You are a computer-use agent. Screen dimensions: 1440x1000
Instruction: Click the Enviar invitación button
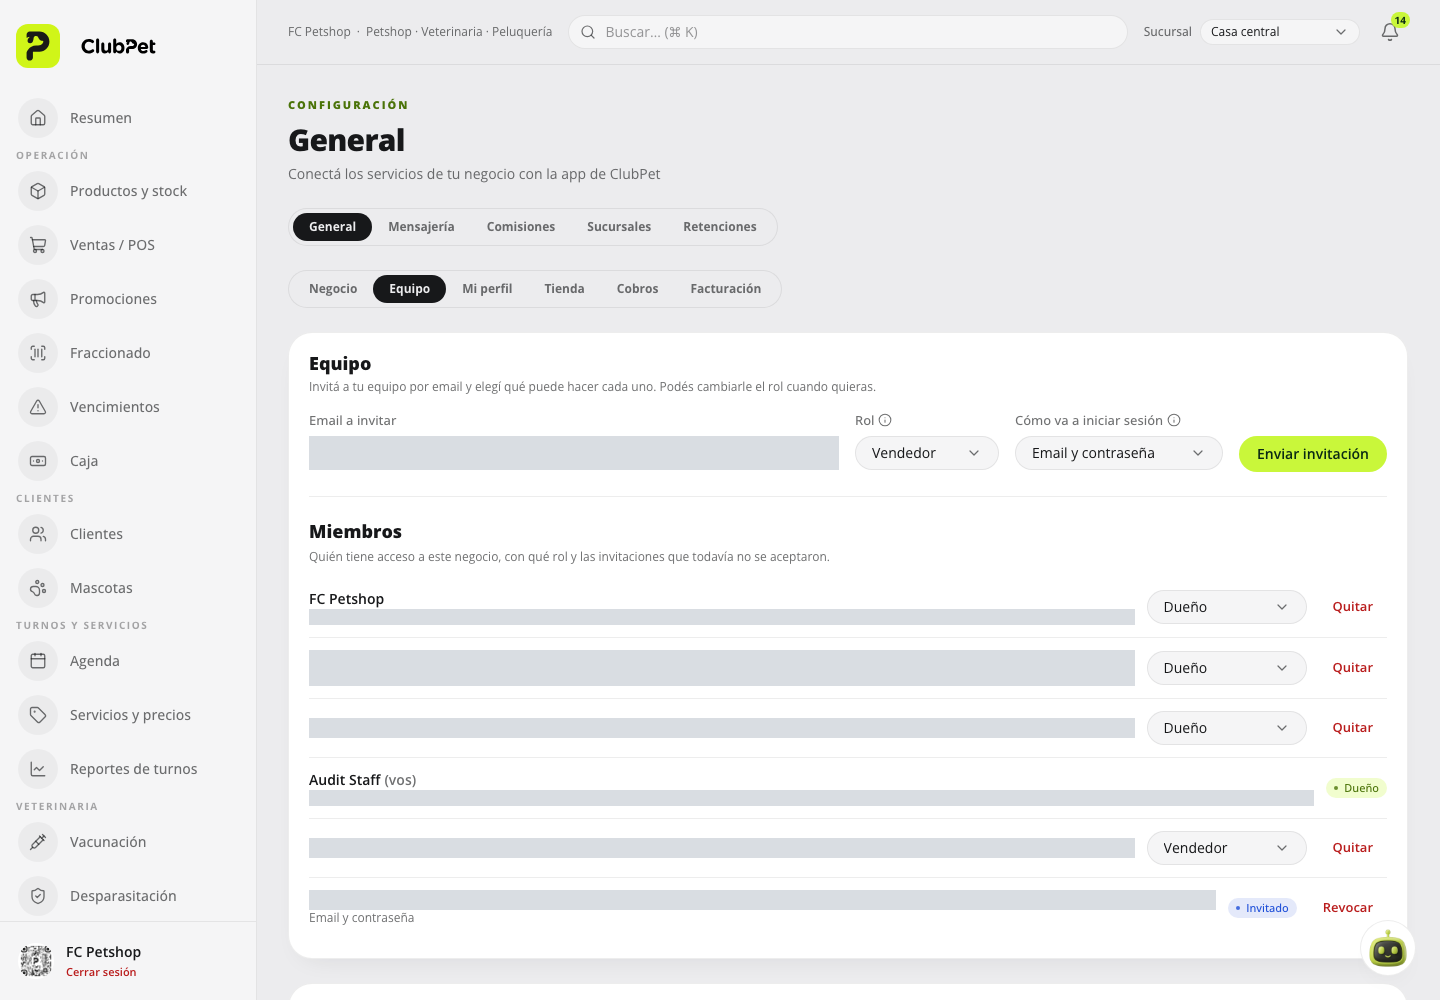coord(1312,454)
